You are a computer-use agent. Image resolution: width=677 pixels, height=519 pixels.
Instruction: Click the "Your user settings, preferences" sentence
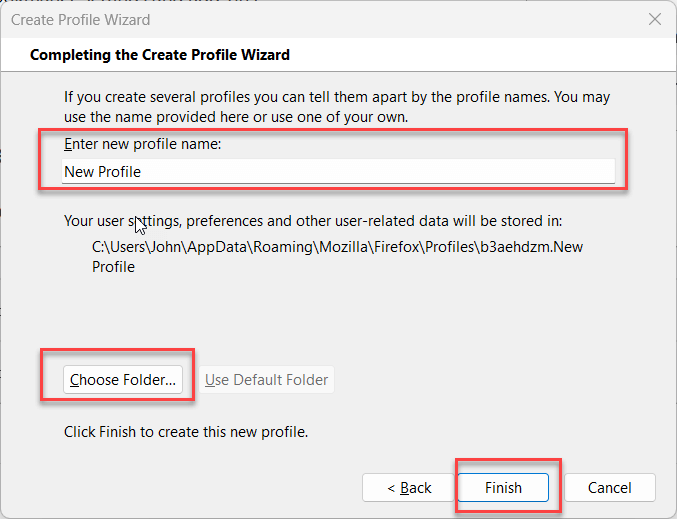click(x=313, y=221)
